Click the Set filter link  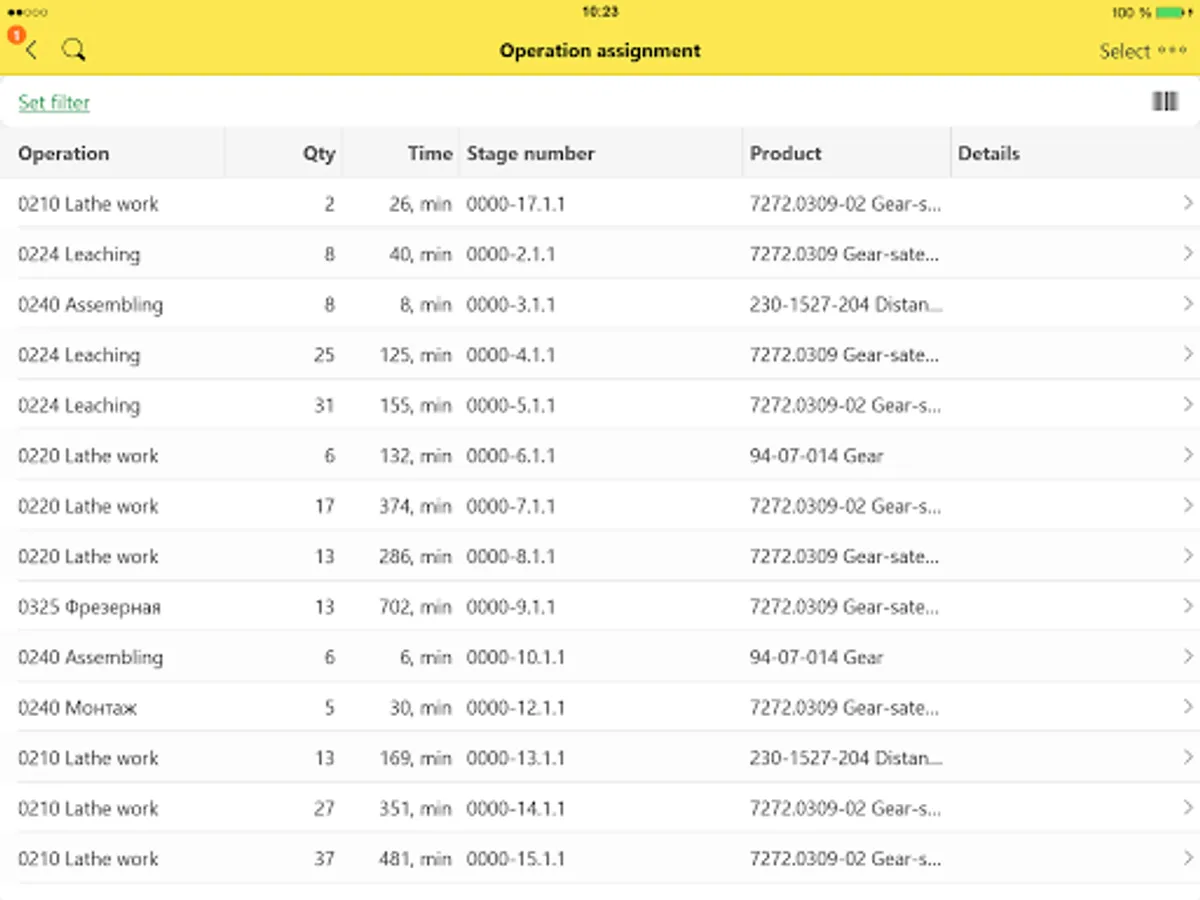click(x=54, y=103)
